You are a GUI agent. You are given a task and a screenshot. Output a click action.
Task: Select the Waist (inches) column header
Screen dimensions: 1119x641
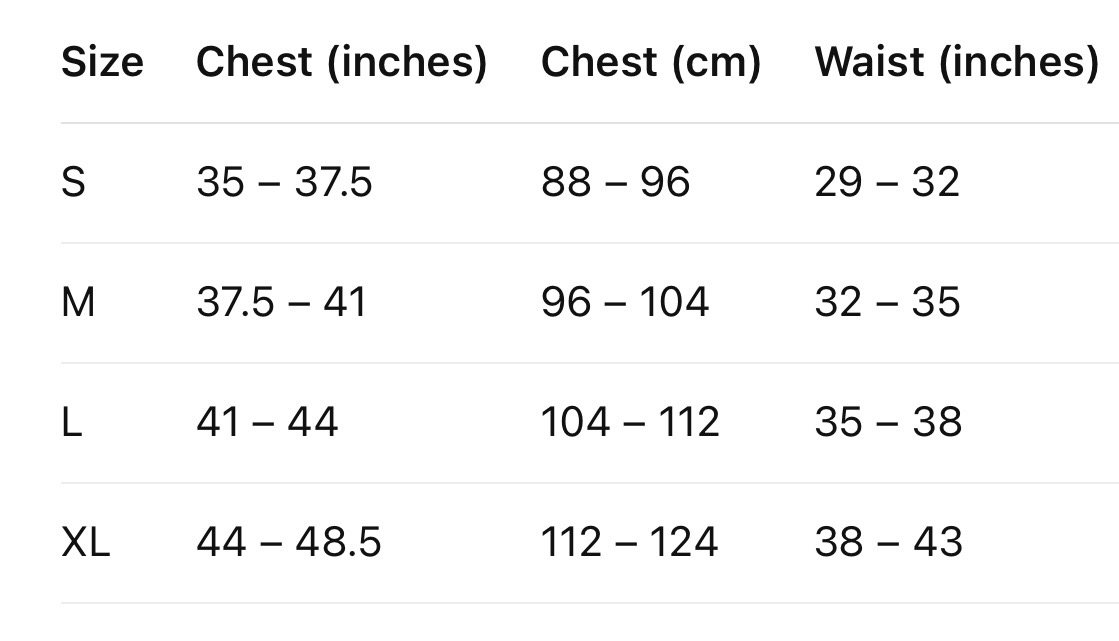click(x=956, y=62)
